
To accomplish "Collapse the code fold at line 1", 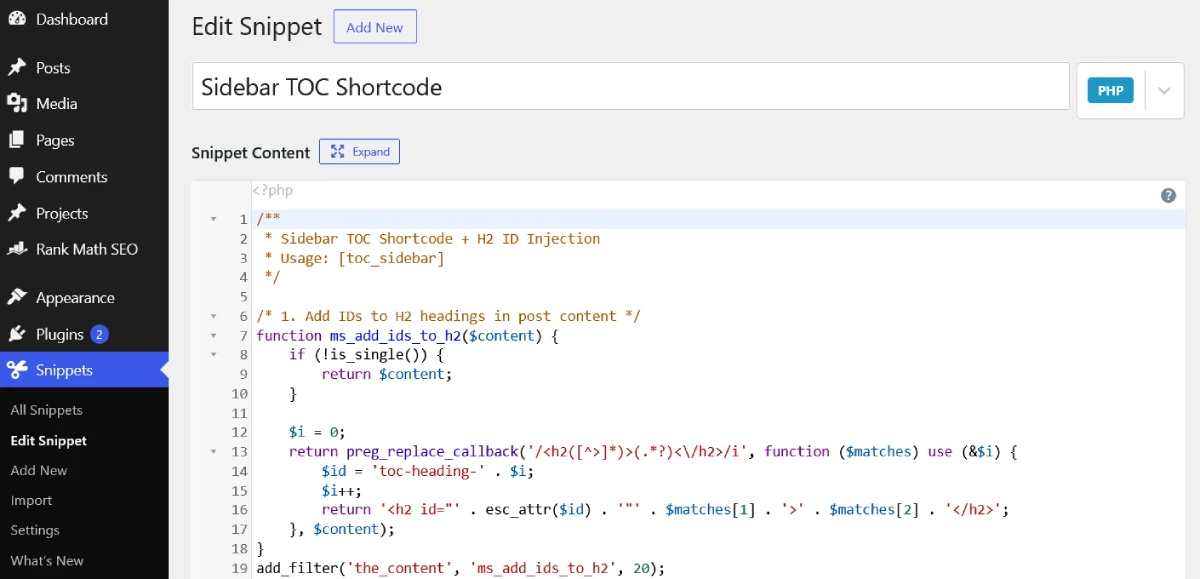I will (x=212, y=219).
